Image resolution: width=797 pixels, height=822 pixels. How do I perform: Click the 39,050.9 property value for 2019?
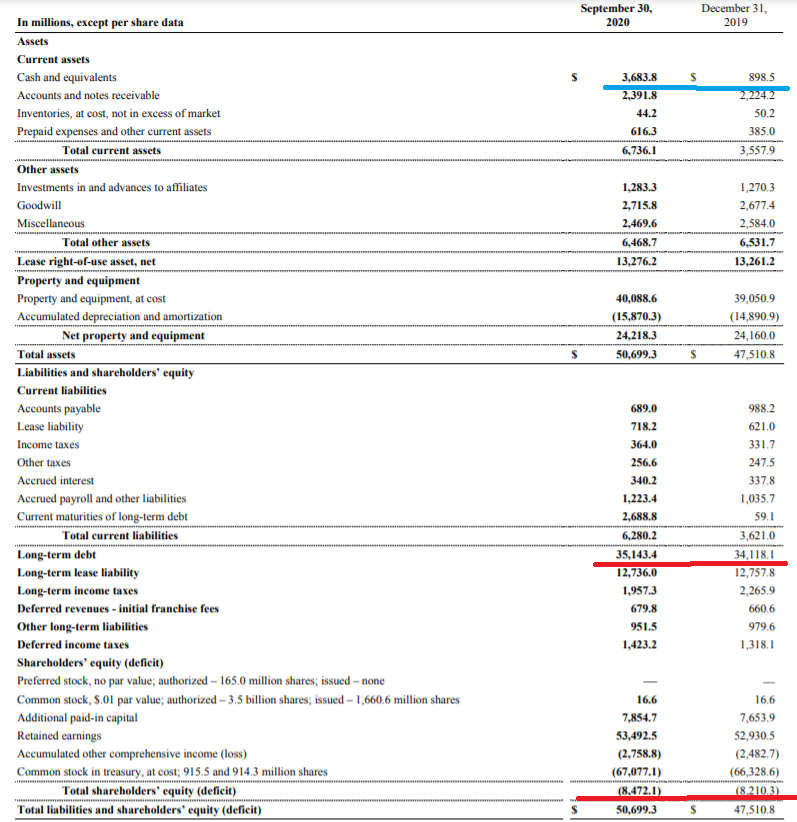(x=755, y=298)
